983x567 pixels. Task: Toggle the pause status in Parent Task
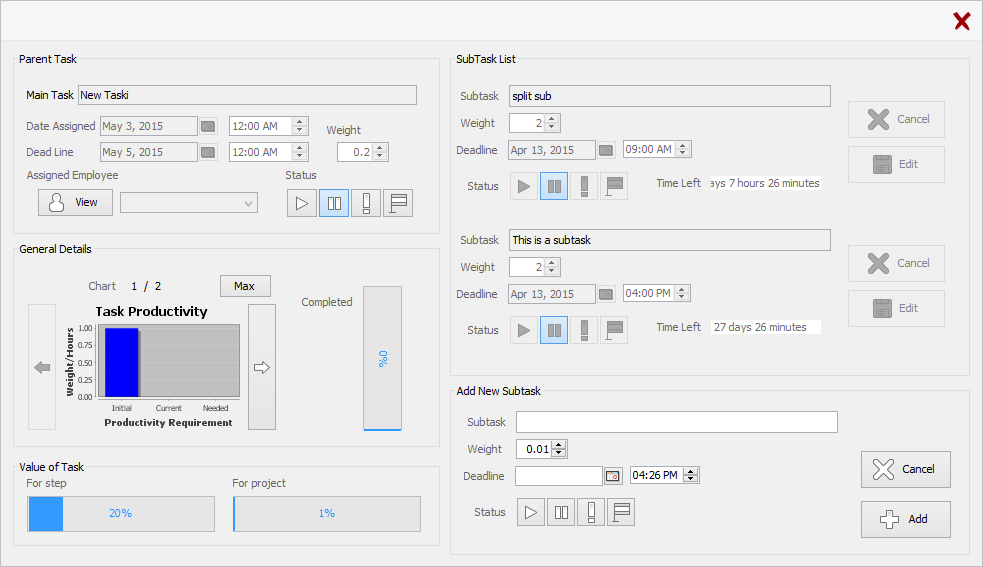pyautogui.click(x=334, y=203)
